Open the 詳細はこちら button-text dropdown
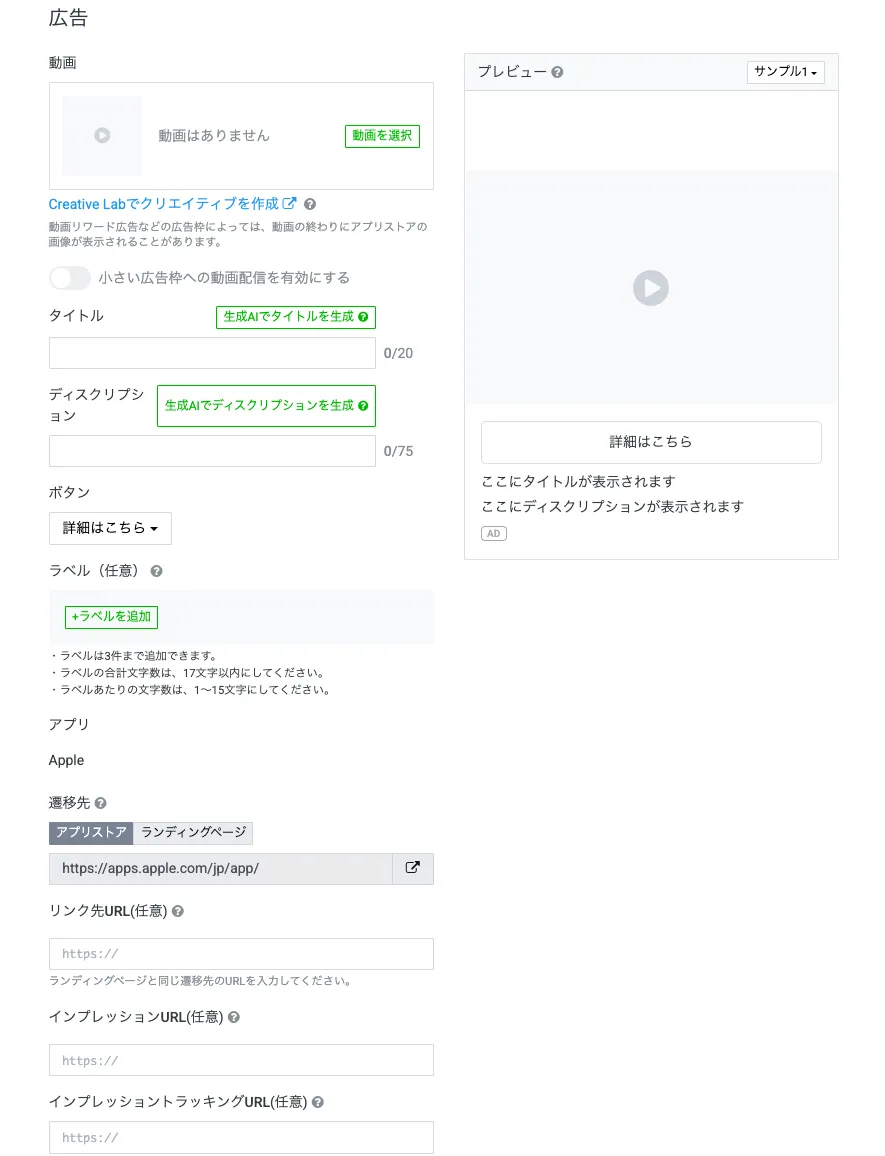 coord(110,528)
